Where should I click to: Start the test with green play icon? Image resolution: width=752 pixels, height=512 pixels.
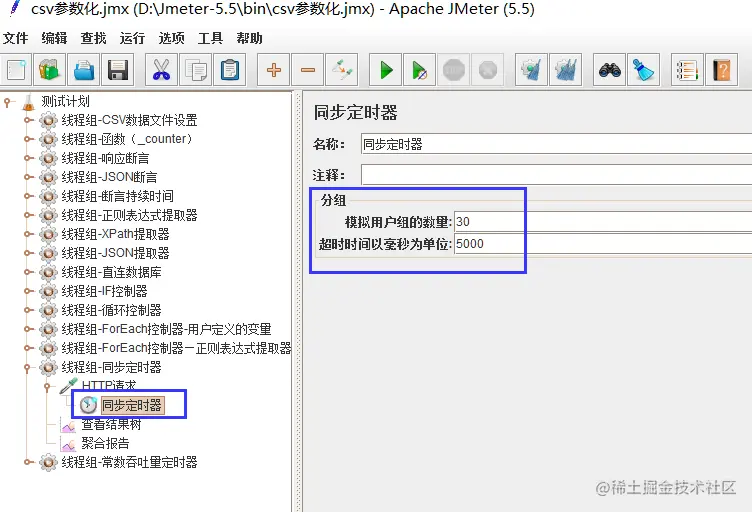(386, 70)
